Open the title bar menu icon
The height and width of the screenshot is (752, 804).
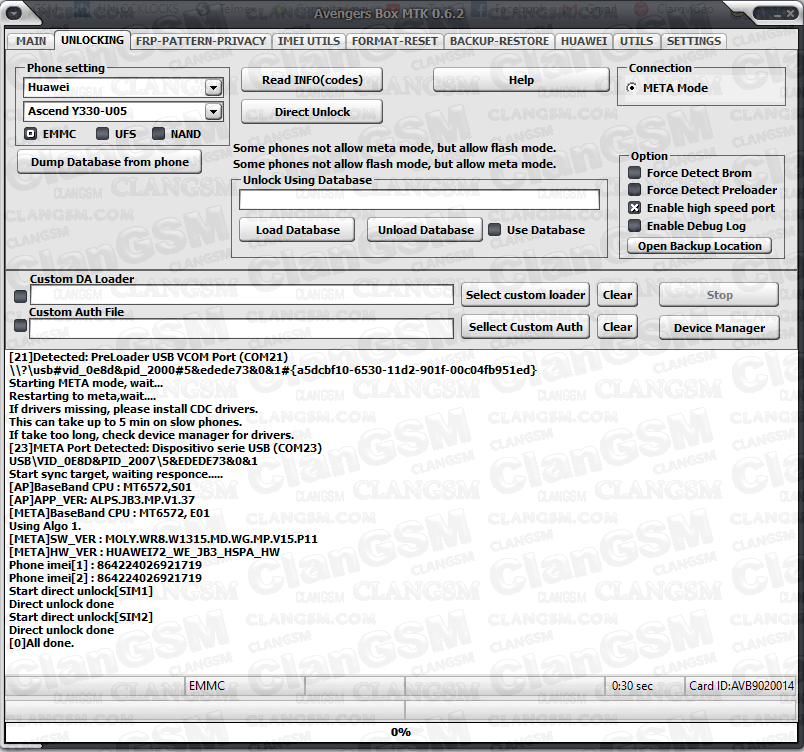(13, 13)
